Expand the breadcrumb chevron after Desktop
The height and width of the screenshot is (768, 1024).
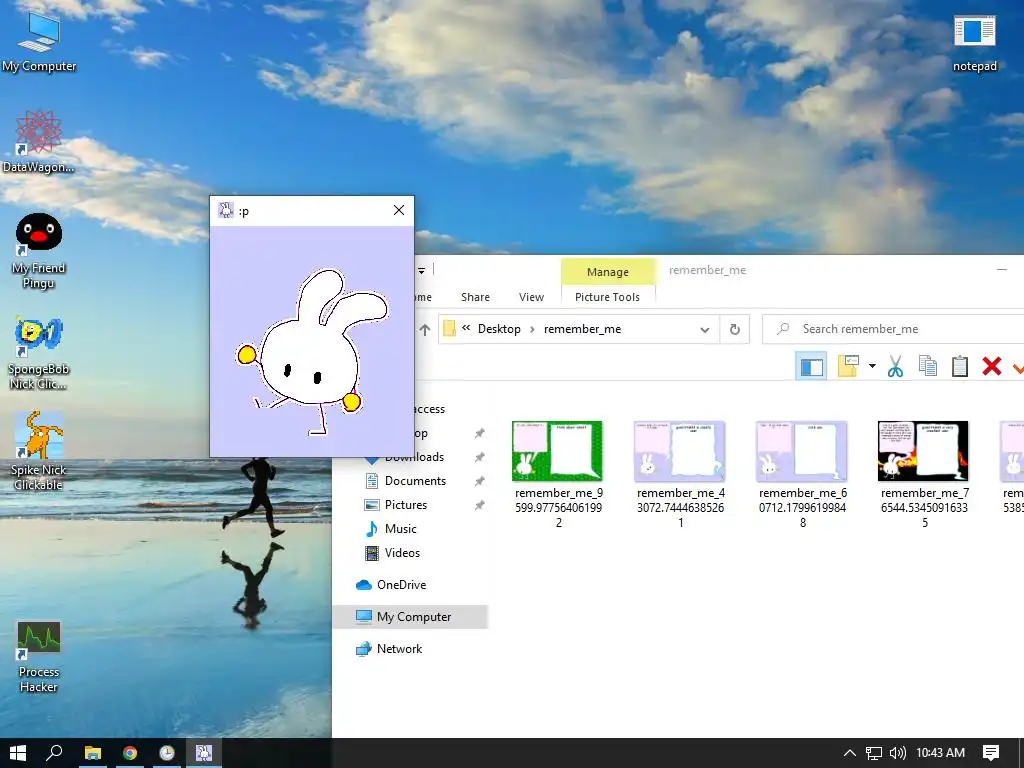click(532, 329)
